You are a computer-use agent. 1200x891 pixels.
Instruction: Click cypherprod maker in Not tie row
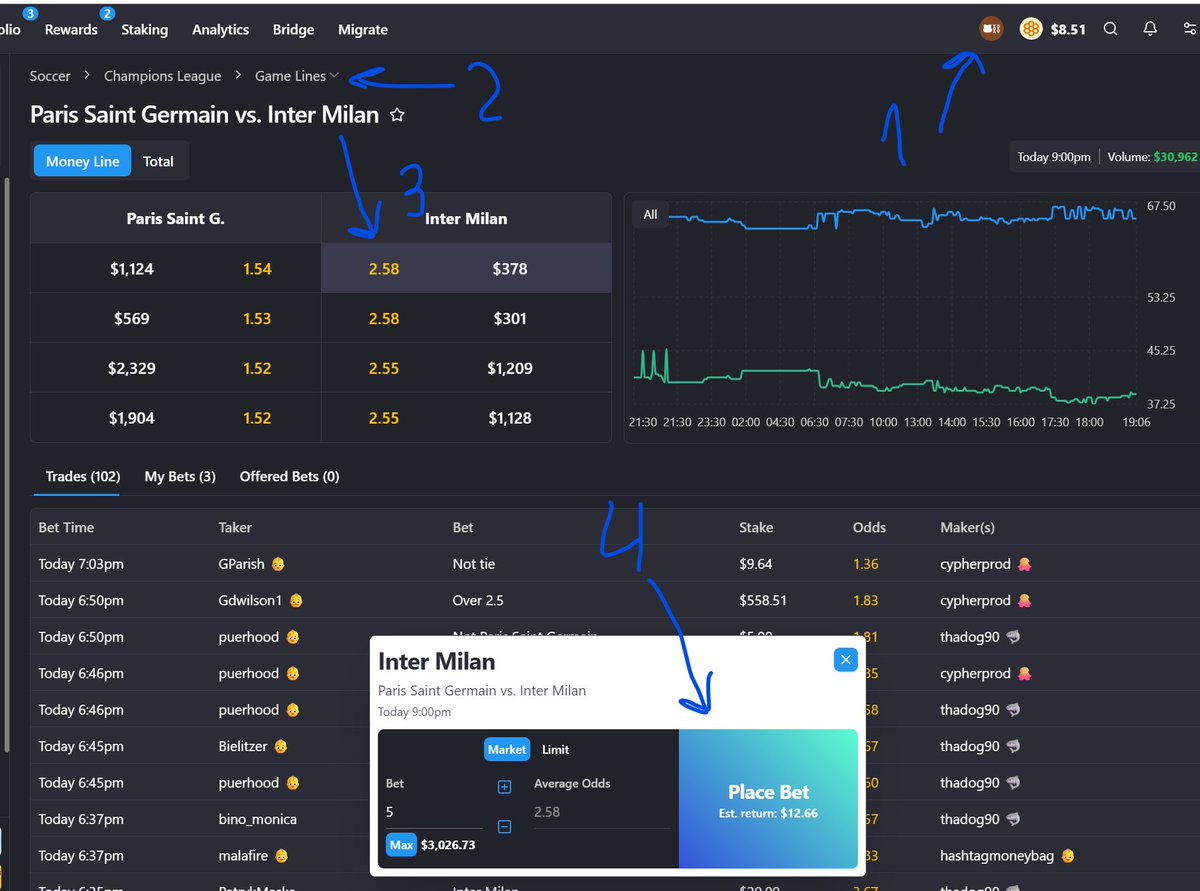tap(976, 564)
